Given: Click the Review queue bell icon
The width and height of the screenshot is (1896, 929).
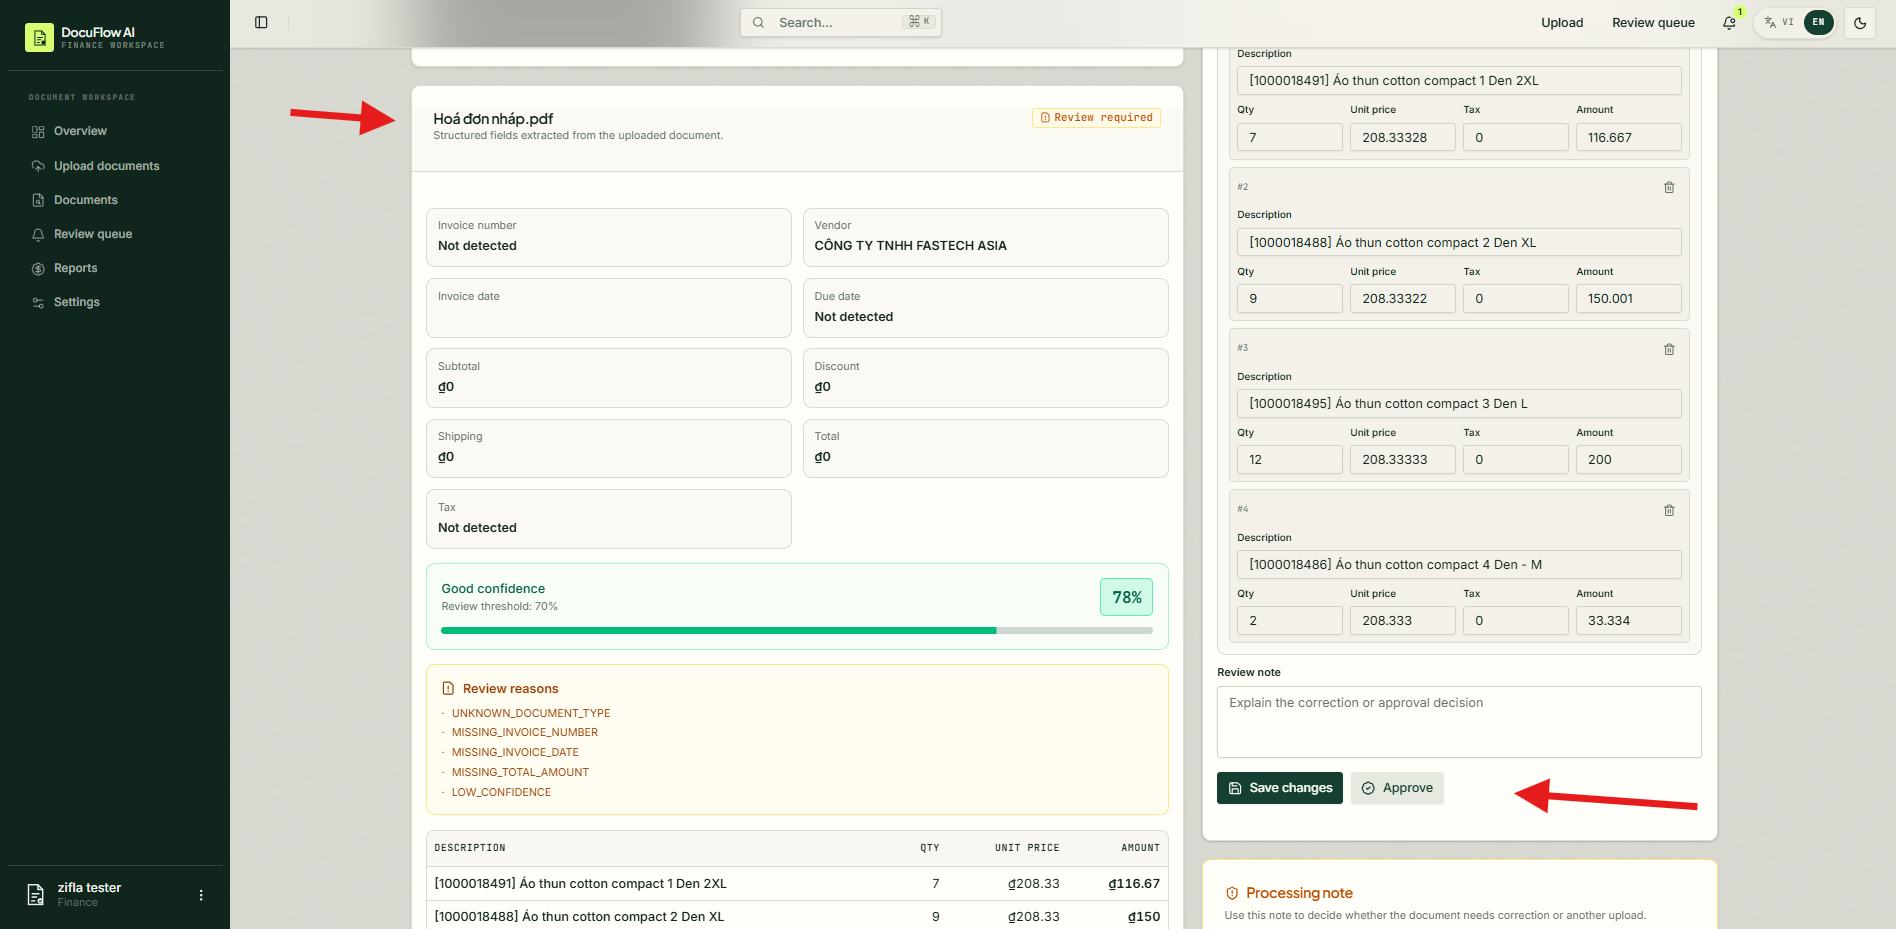Looking at the screenshot, I should (38, 234).
